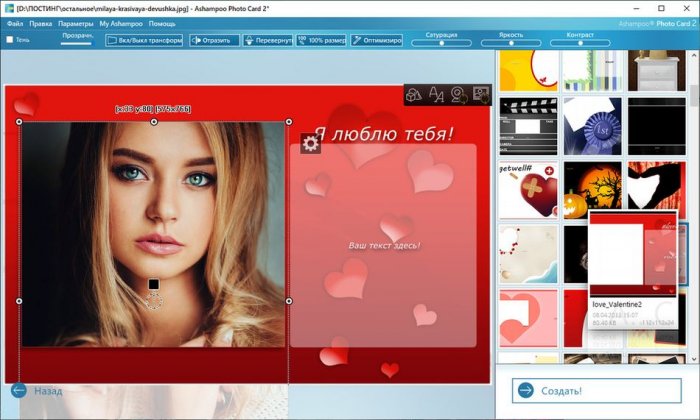
Task: Adjust the Яркость brightness slider
Action: tap(511, 43)
